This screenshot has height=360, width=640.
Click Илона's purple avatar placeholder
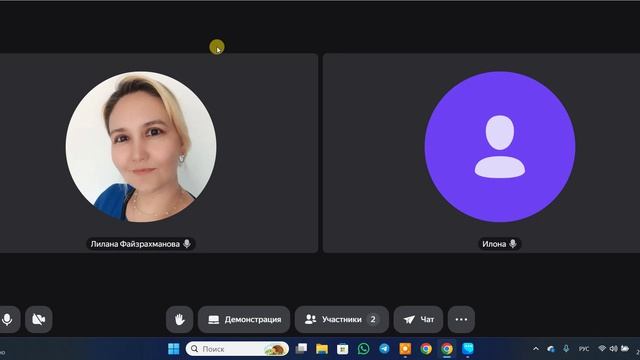[x=500, y=147]
